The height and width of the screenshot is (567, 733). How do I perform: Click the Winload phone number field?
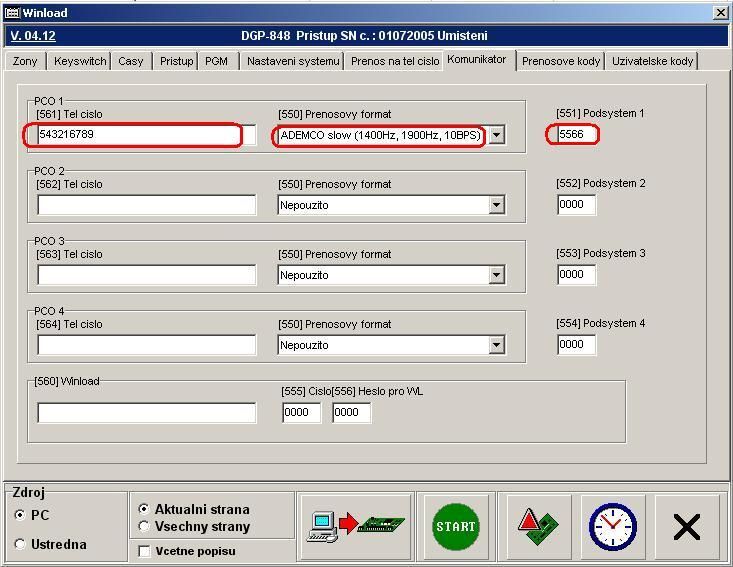click(x=146, y=413)
